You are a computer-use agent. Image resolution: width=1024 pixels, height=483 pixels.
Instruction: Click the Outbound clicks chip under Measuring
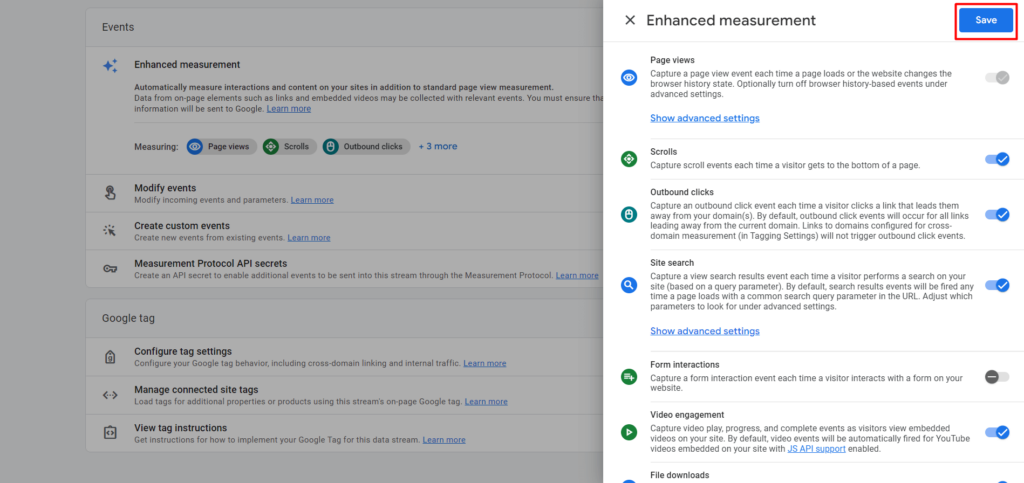tap(366, 147)
